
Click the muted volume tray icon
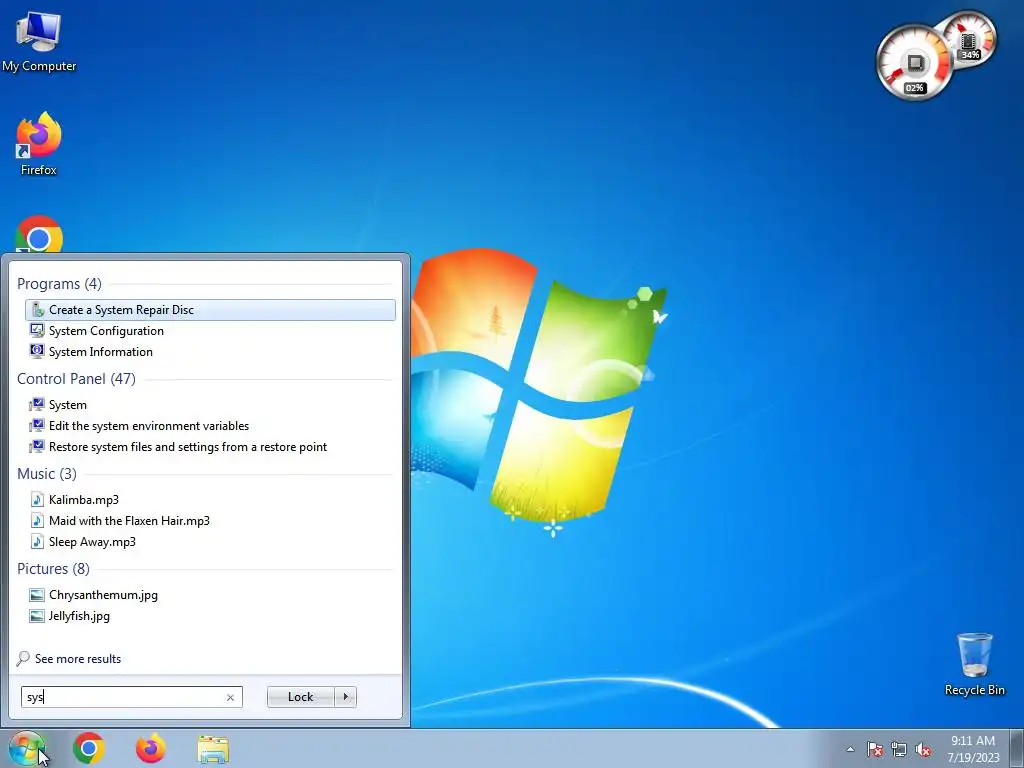(923, 749)
